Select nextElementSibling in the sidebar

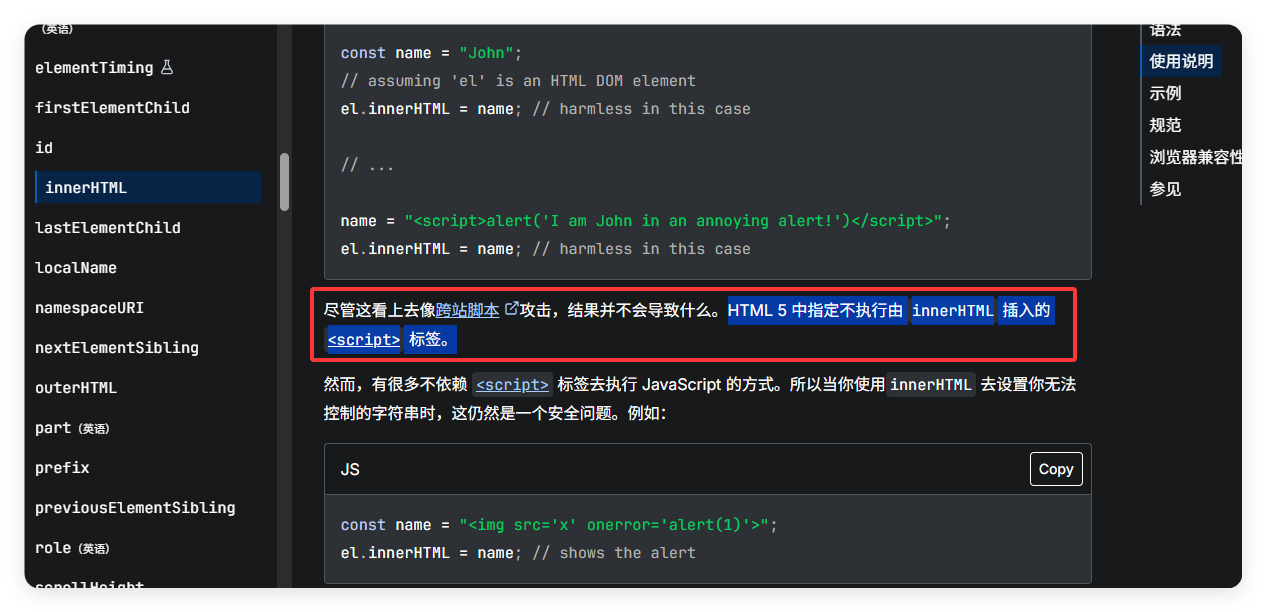pos(117,348)
